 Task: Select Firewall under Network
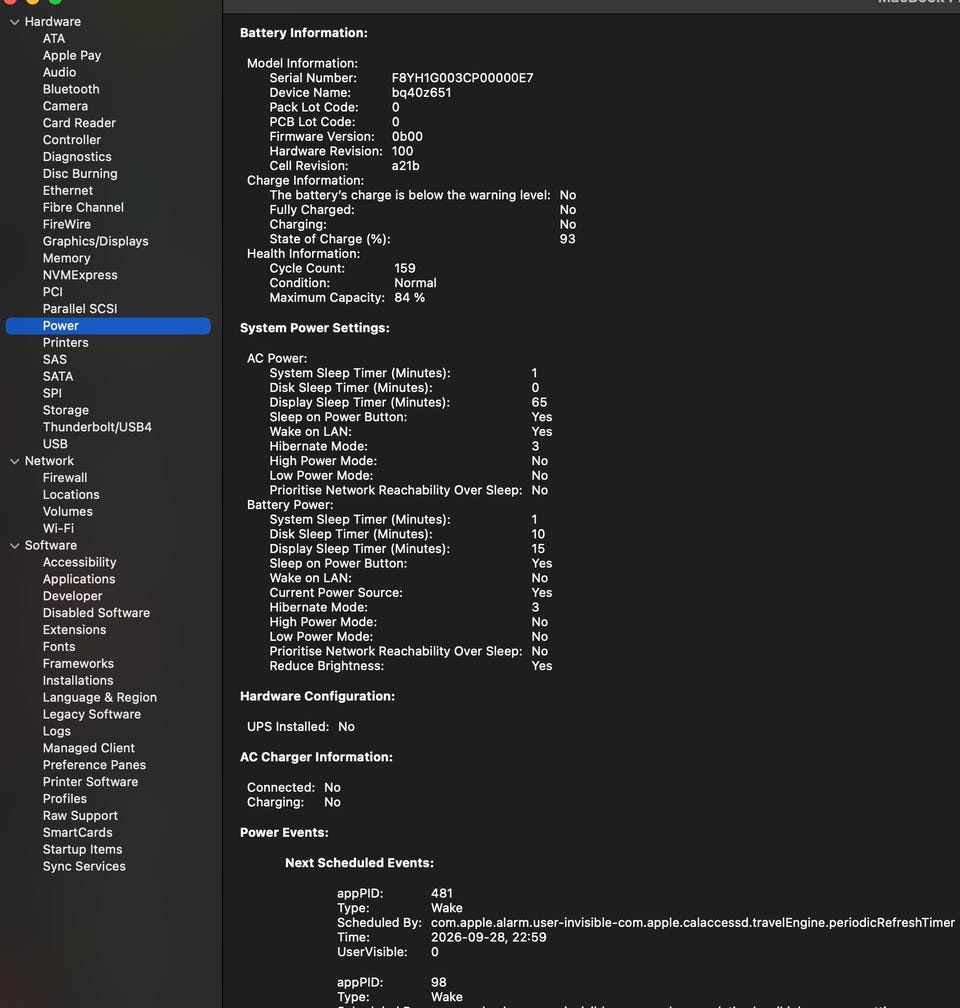(65, 478)
